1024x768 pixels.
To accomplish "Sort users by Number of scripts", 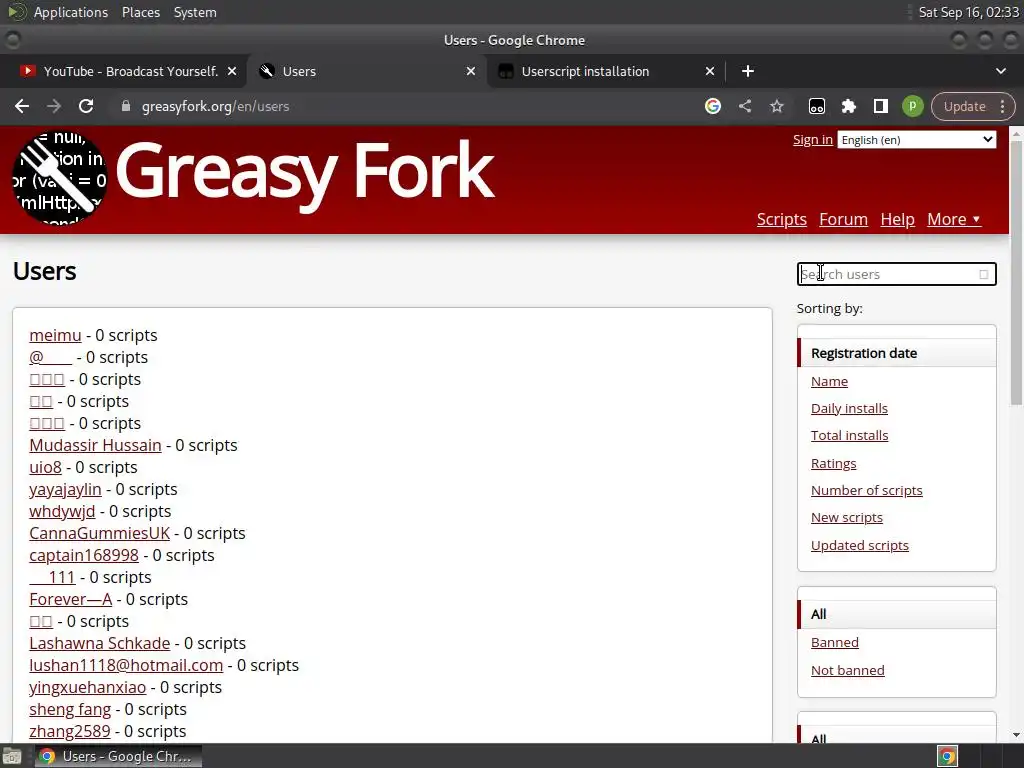I will pyautogui.click(x=867, y=490).
